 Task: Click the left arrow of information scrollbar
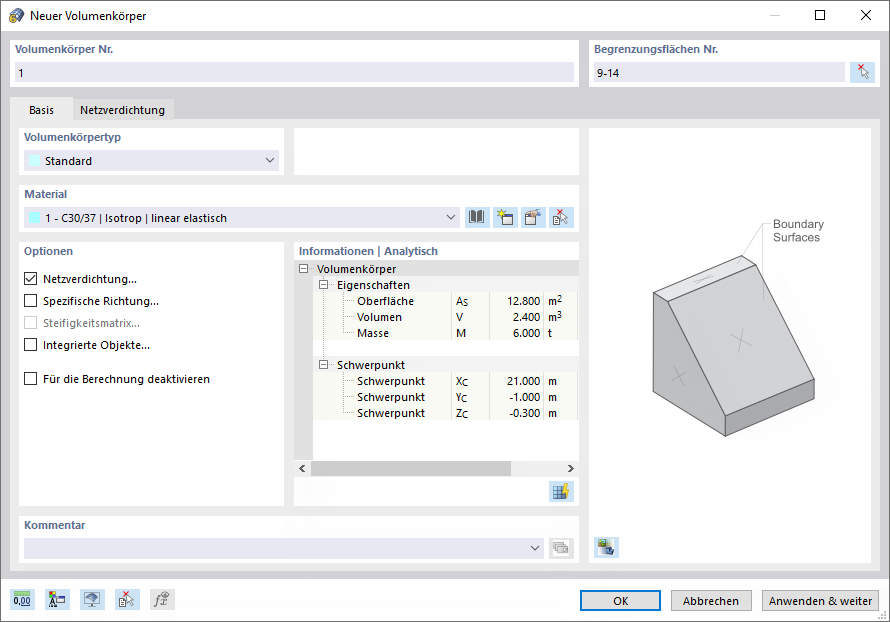tap(302, 468)
